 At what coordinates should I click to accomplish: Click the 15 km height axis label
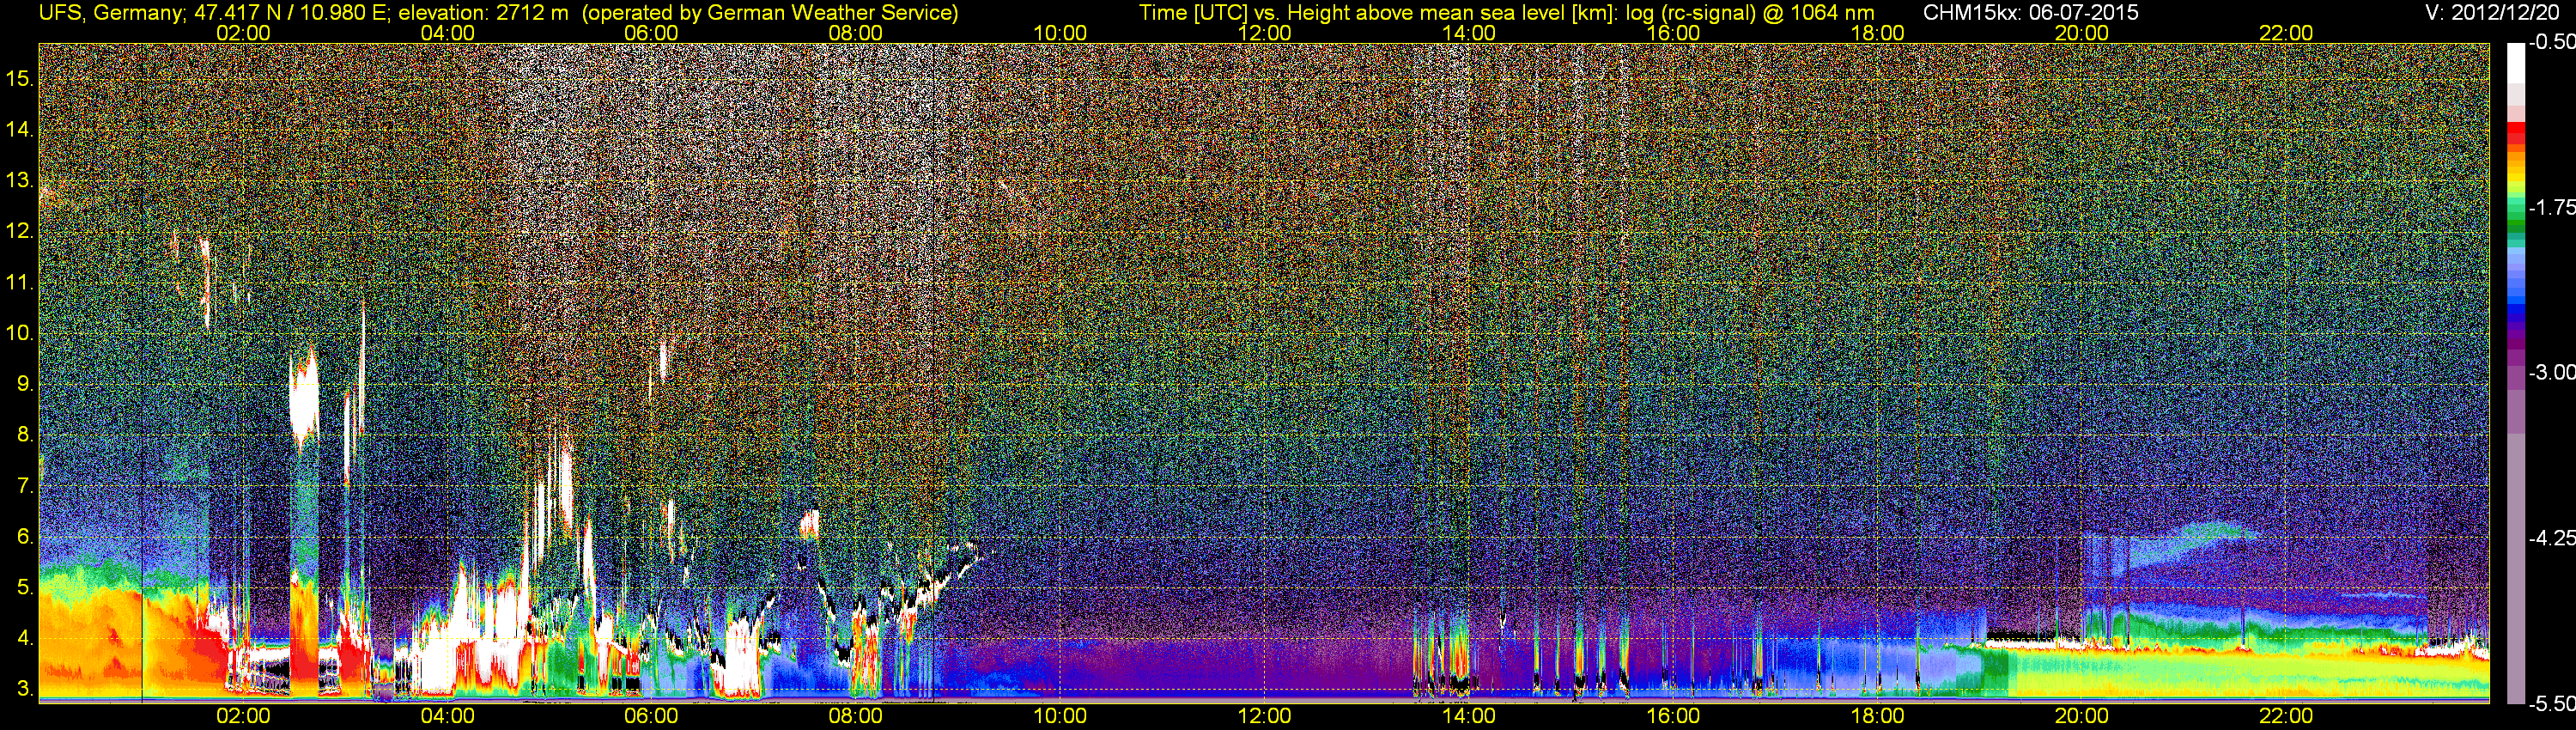[19, 78]
